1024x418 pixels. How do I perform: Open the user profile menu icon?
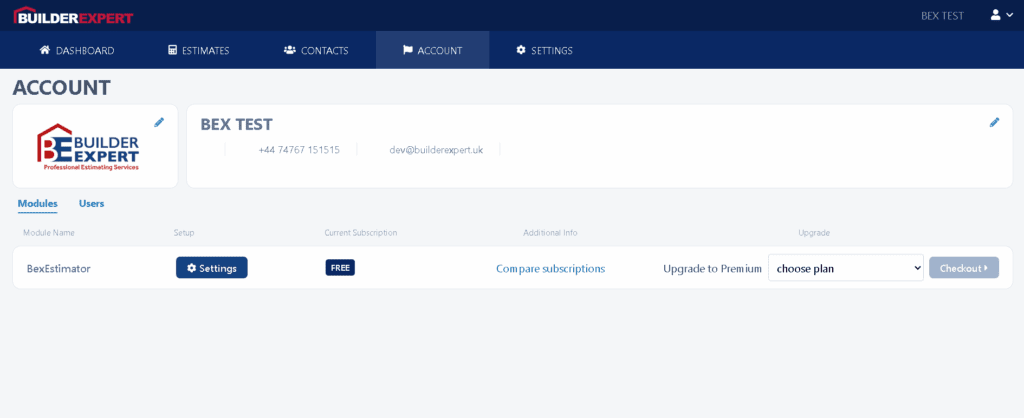click(995, 15)
